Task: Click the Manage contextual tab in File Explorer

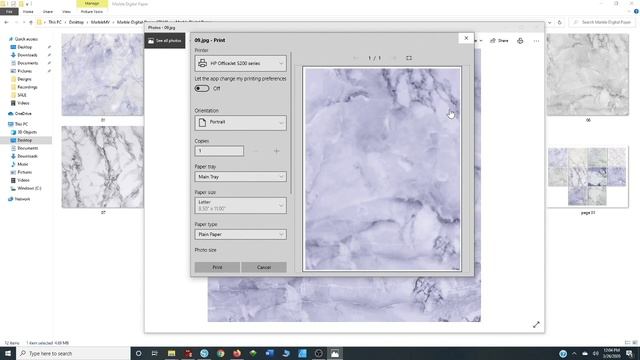Action: point(92,4)
